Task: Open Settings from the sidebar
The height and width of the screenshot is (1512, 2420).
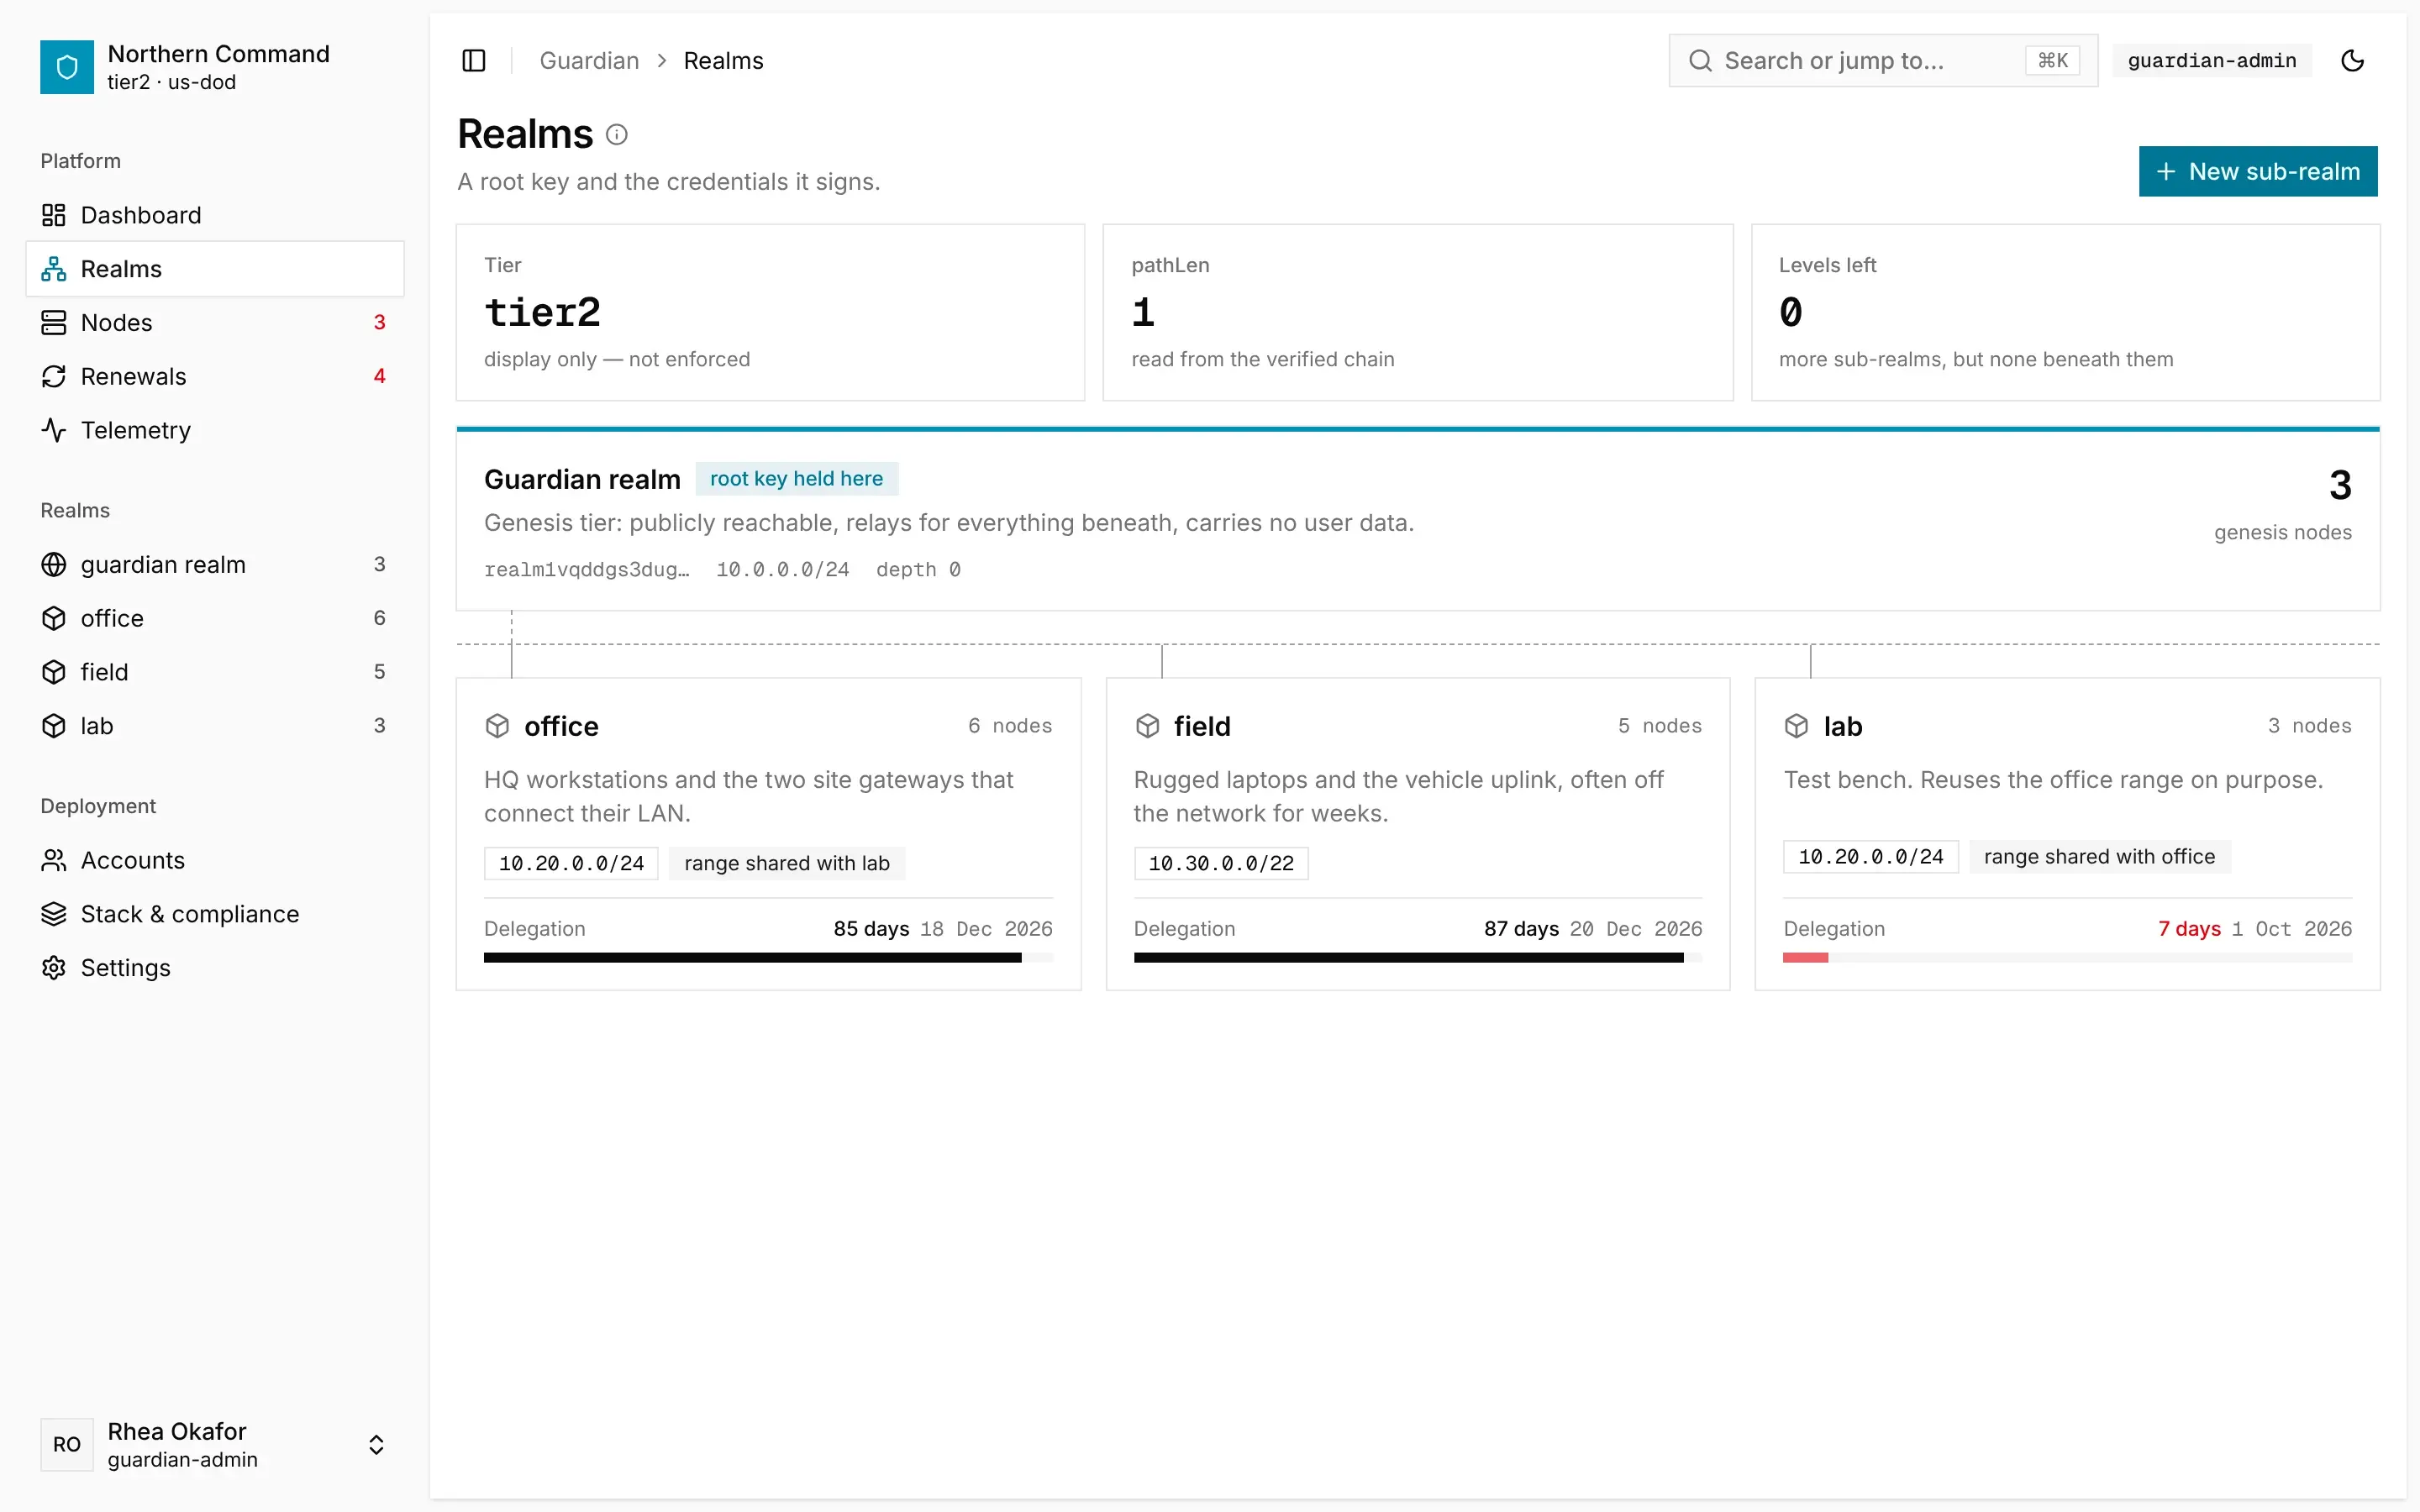Action: coord(215,968)
